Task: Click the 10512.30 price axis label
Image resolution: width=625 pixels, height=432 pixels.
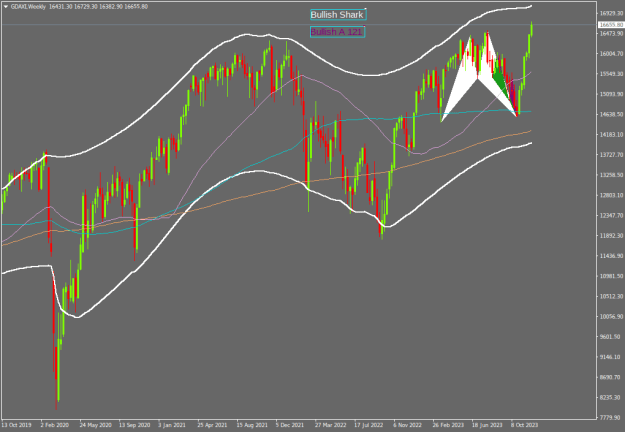Action: point(611,297)
